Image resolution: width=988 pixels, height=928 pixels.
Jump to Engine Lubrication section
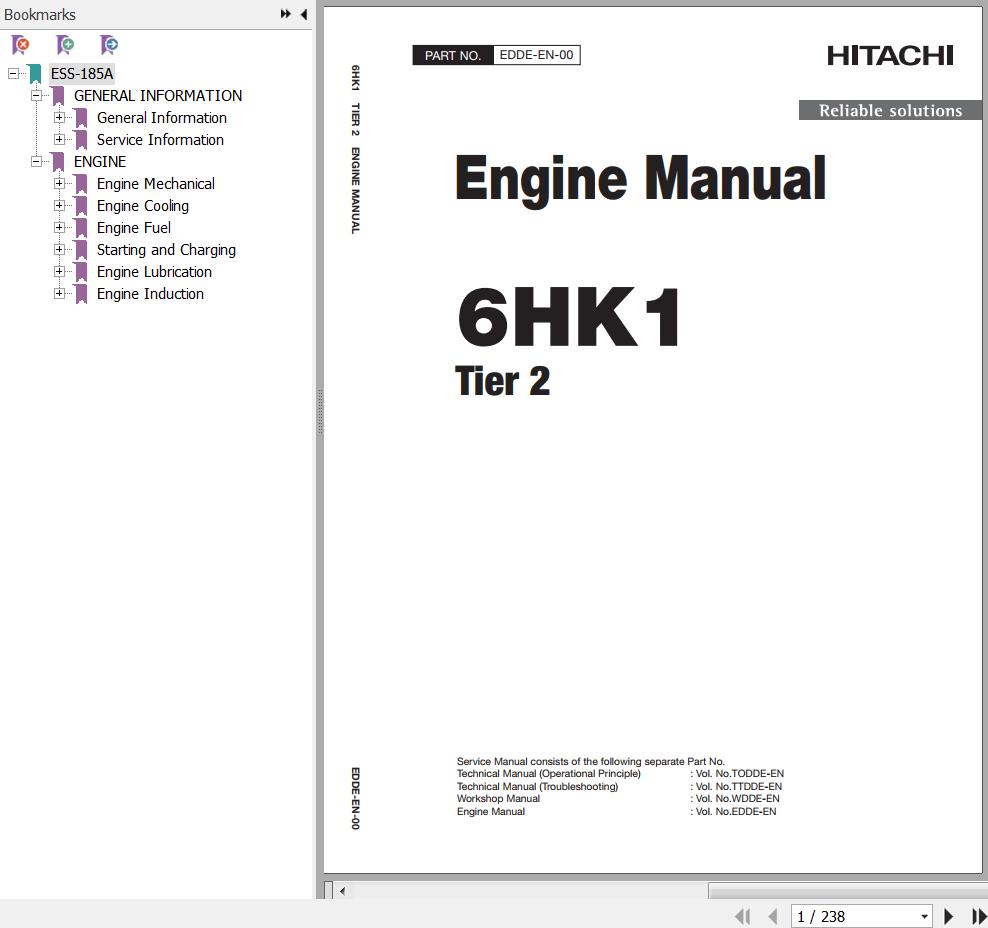(154, 272)
